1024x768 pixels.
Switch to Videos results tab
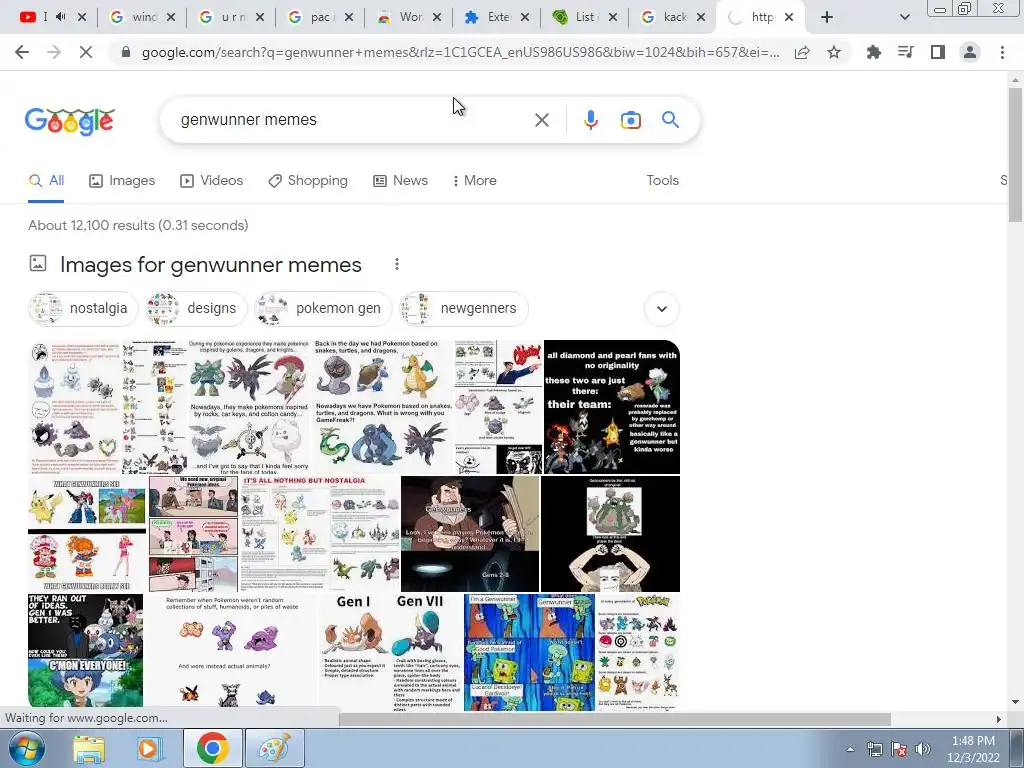point(212,181)
